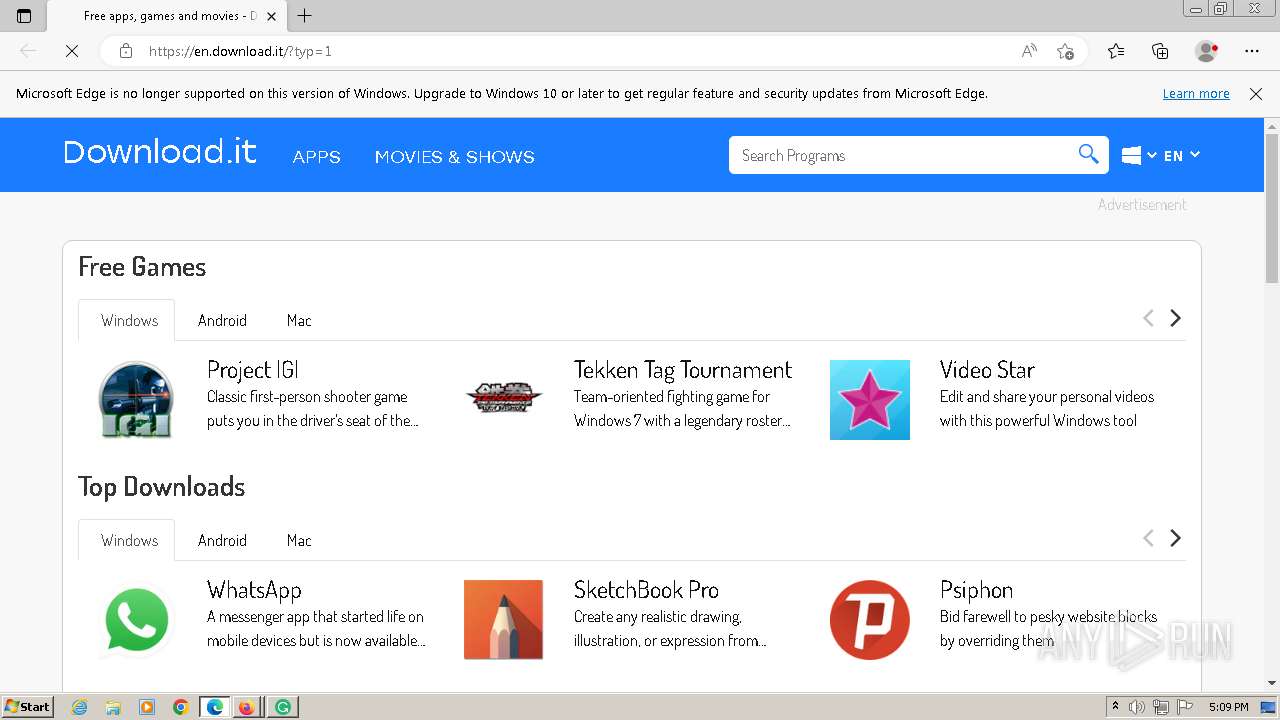Show hidden system tray icons
This screenshot has width=1280, height=720.
tap(1115, 707)
